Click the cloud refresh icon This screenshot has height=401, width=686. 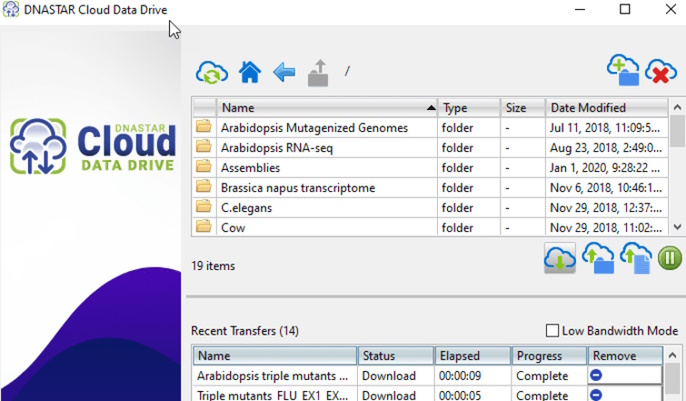pyautogui.click(x=212, y=73)
